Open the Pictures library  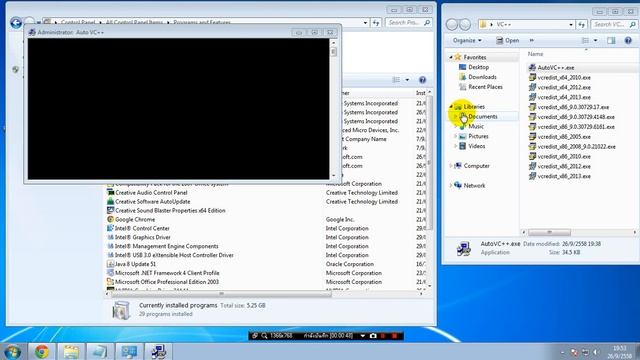tap(473, 136)
